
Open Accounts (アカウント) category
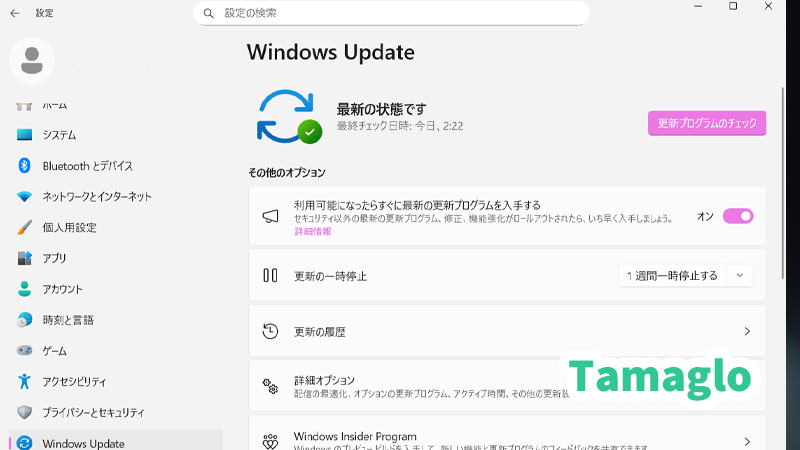[x=116, y=289]
